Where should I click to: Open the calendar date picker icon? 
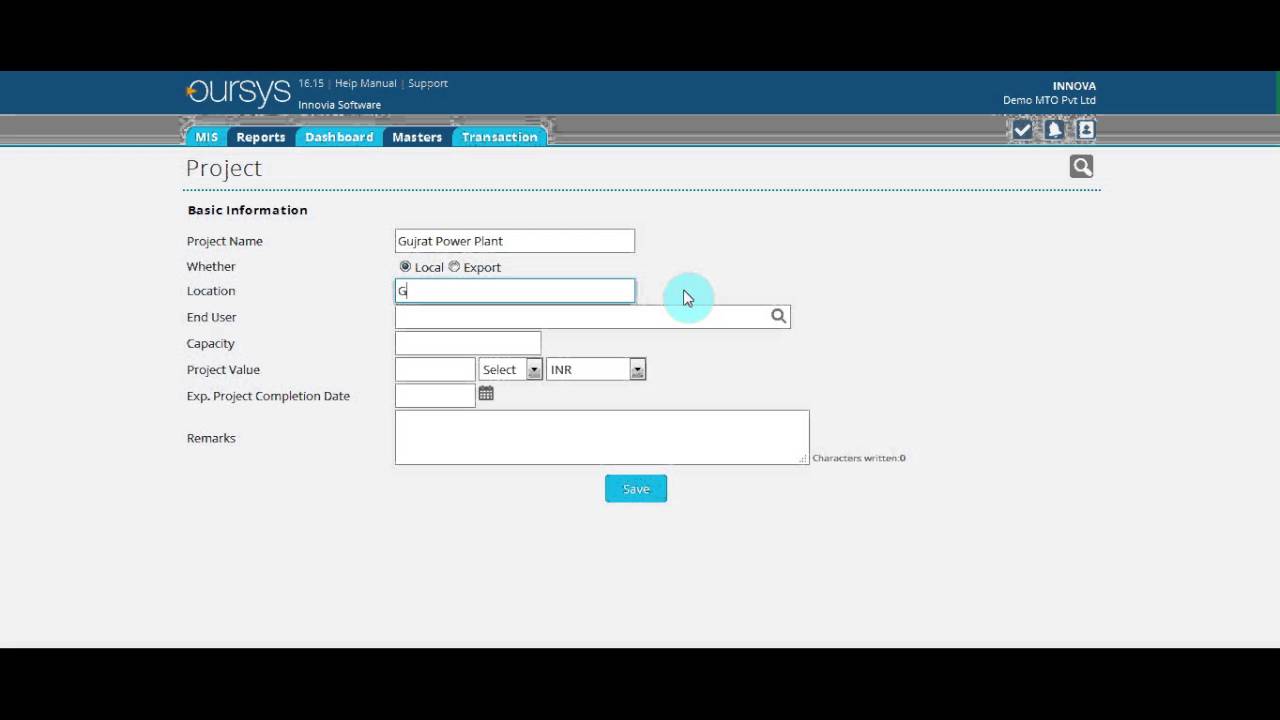[x=486, y=394]
